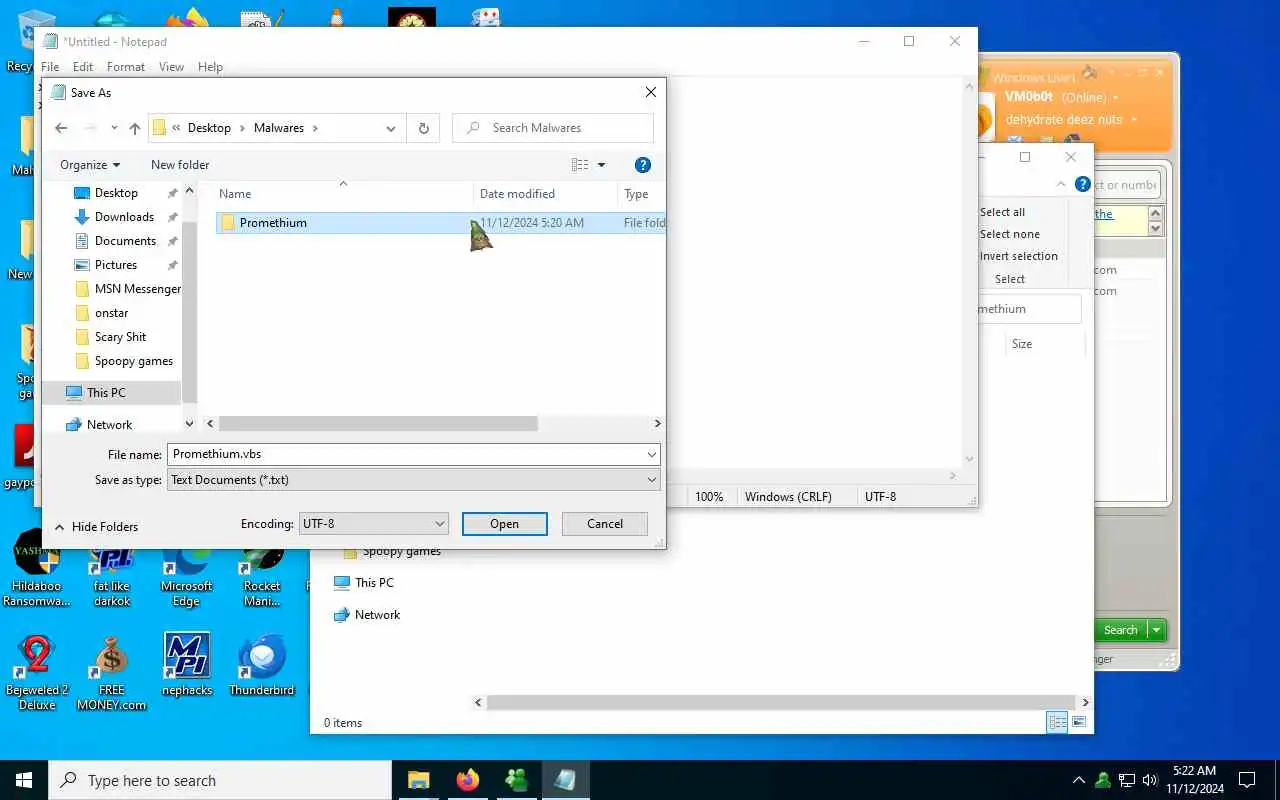
Task: Open Notepad File menu
Action: click(50, 67)
